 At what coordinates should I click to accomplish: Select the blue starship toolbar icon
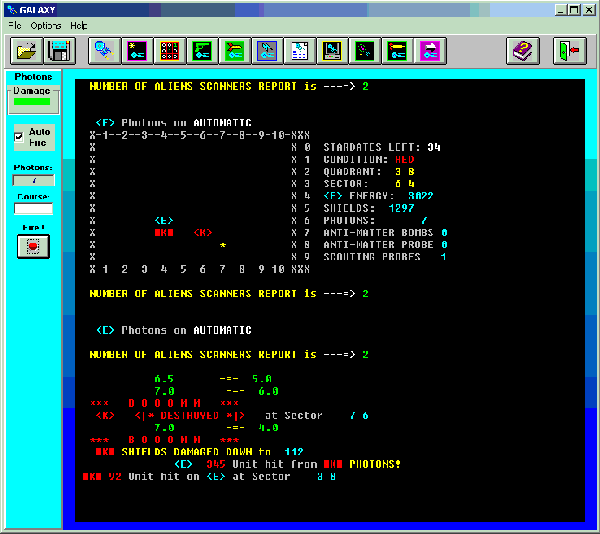pos(104,51)
